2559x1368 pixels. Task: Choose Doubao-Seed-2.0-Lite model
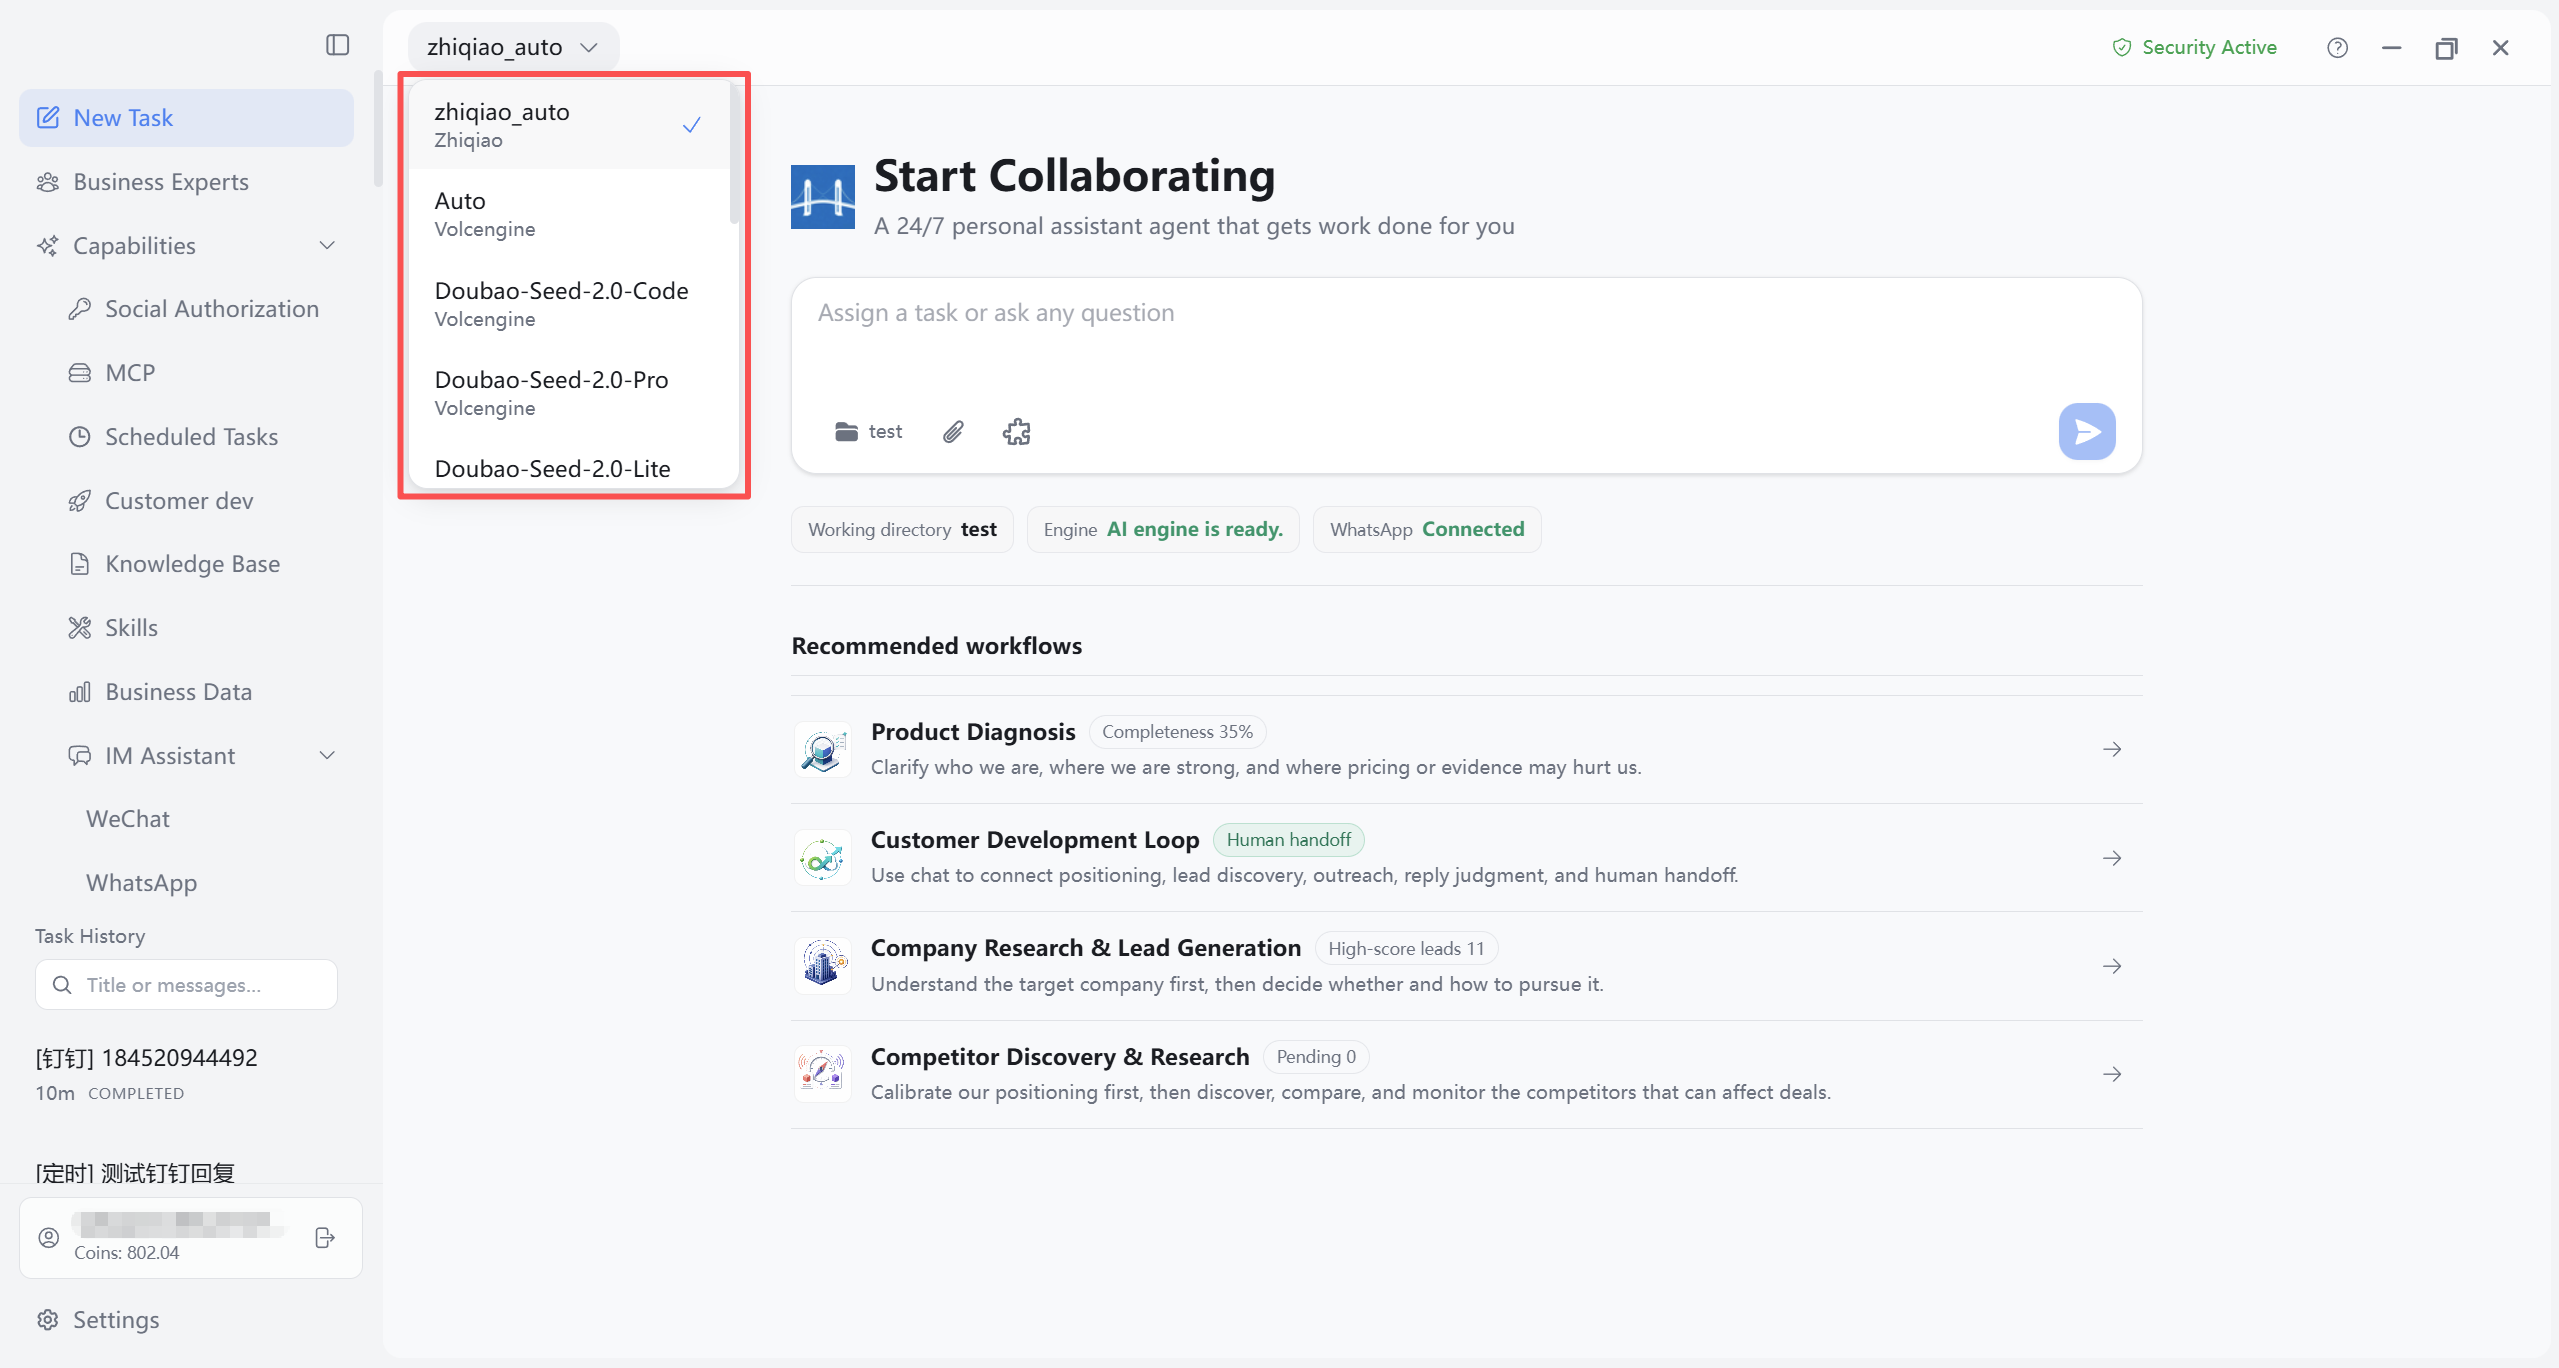click(569, 468)
